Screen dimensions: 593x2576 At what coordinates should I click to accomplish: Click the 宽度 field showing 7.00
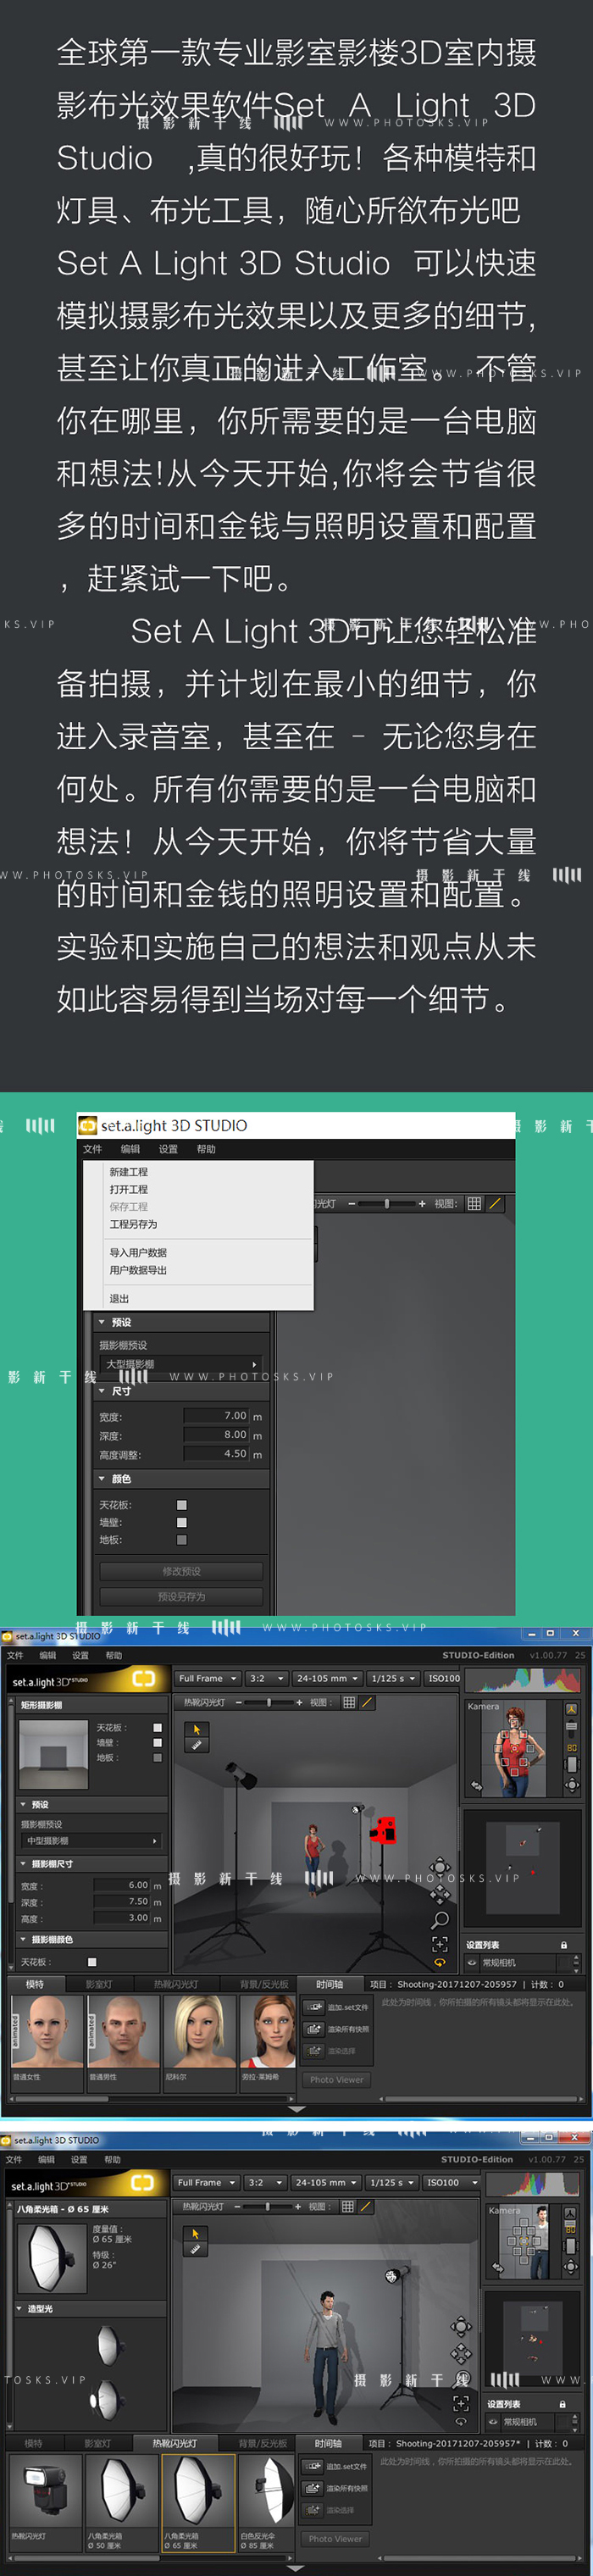pos(216,1416)
